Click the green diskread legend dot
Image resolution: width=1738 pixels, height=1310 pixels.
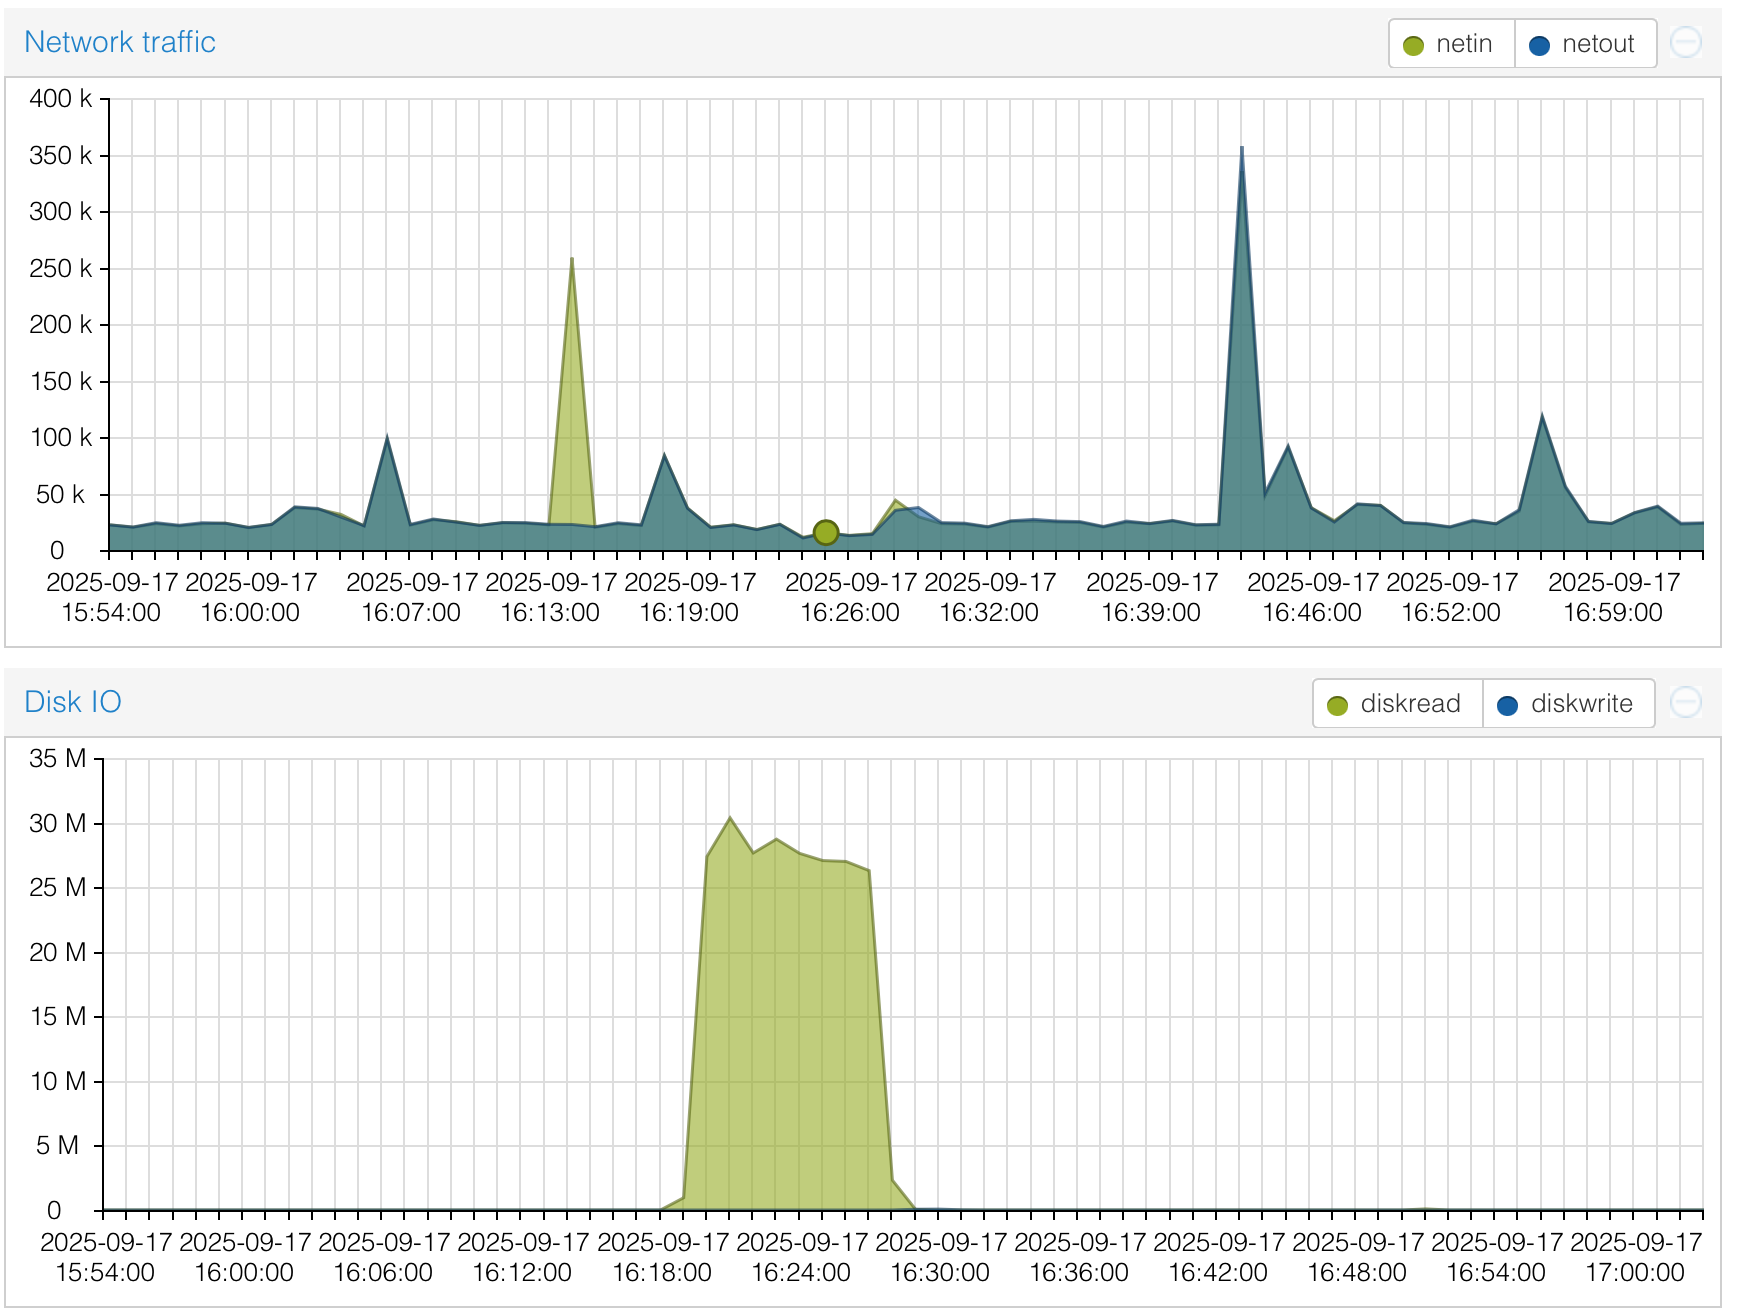[1337, 705]
